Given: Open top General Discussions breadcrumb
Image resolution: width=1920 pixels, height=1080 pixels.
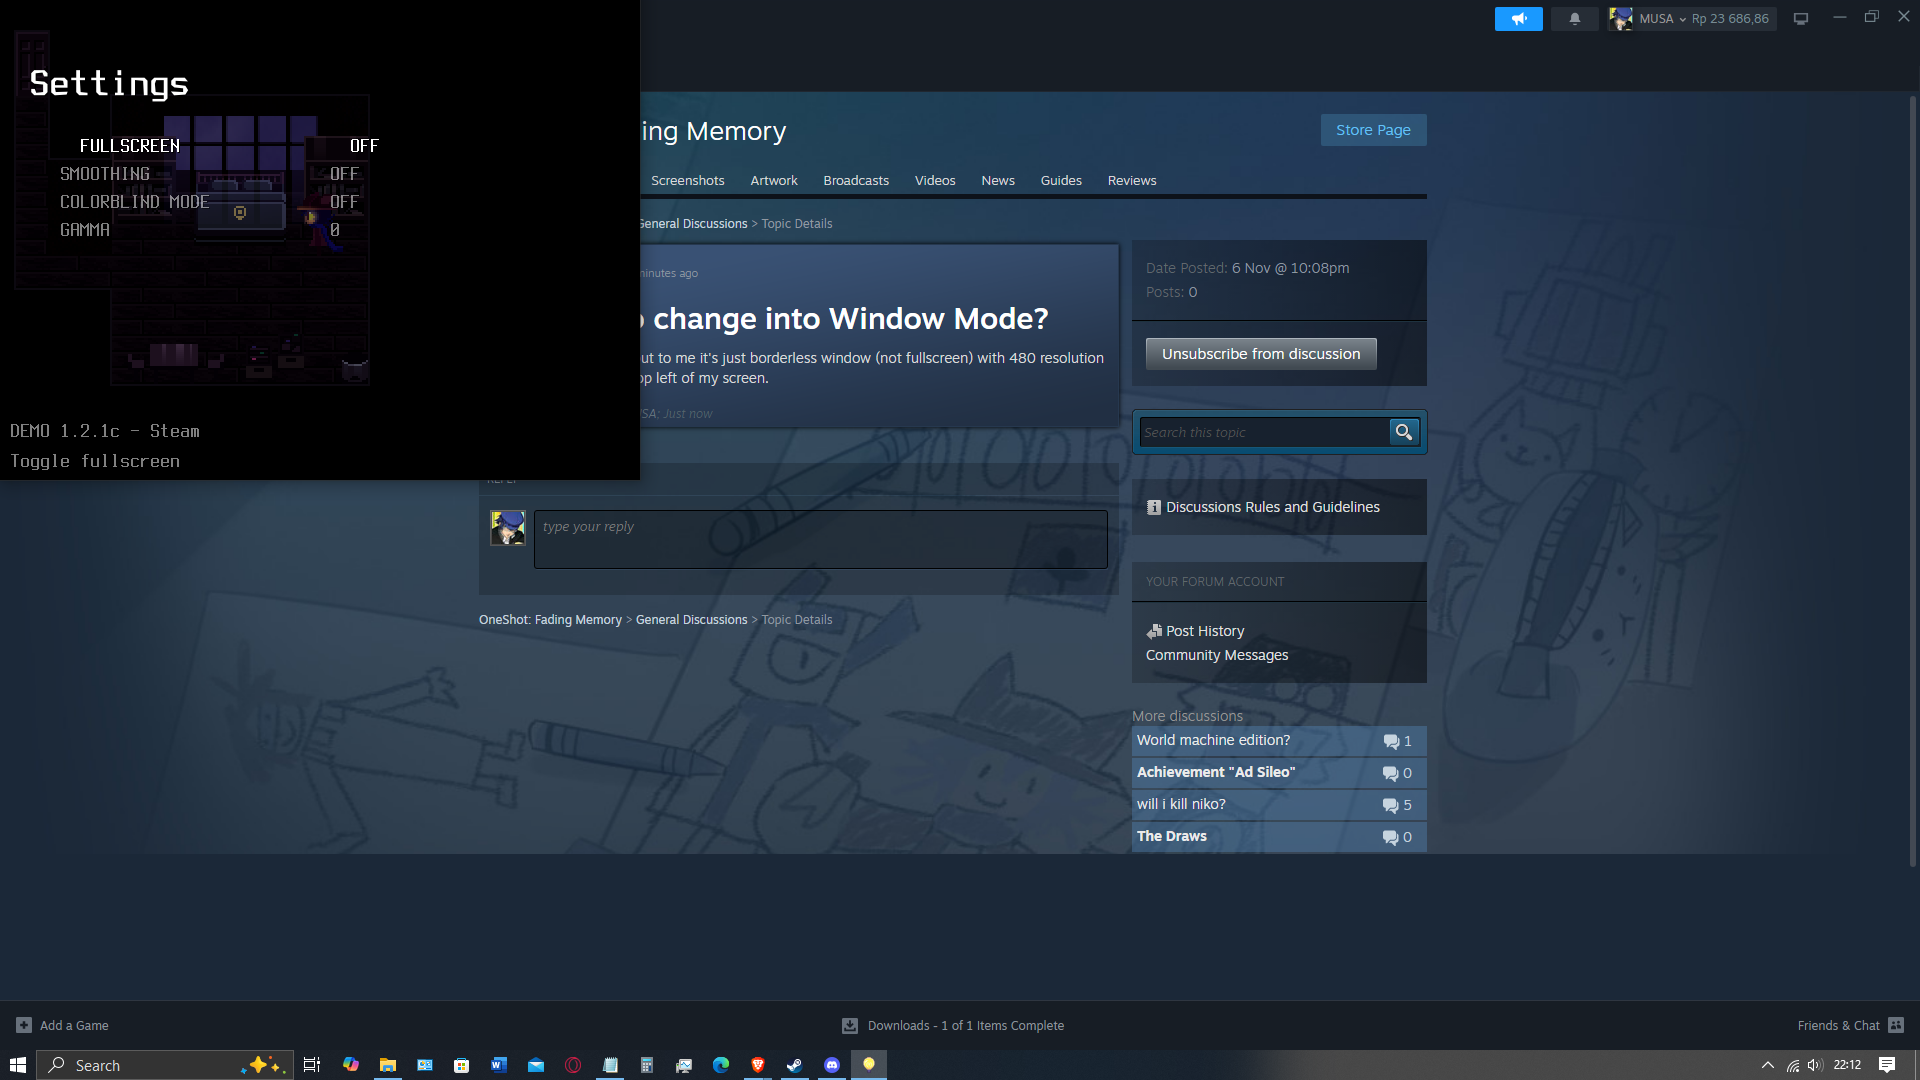Looking at the screenshot, I should pyautogui.click(x=694, y=224).
